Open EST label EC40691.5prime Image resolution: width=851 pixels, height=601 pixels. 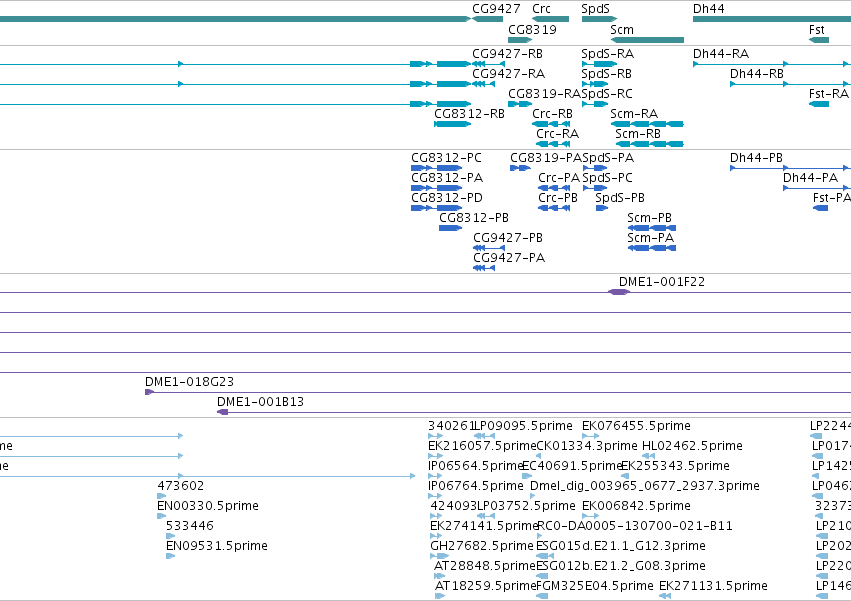(571, 466)
